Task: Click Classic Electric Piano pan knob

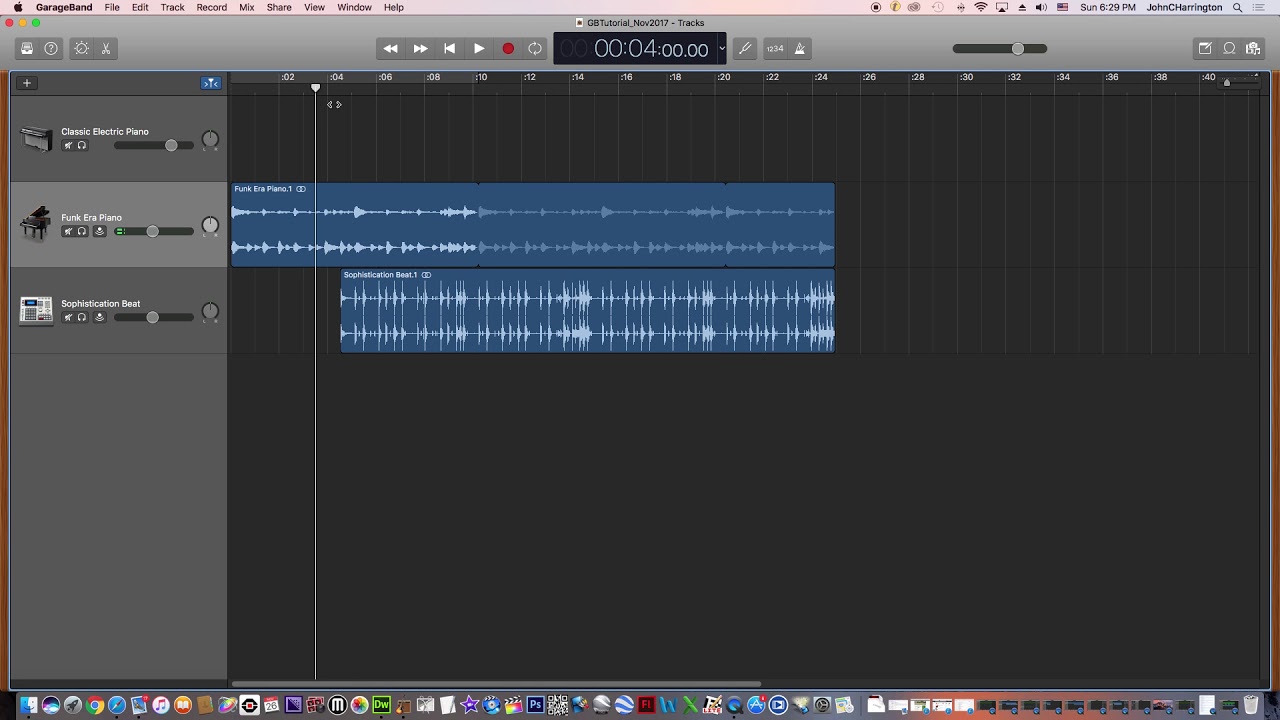Action: (210, 140)
